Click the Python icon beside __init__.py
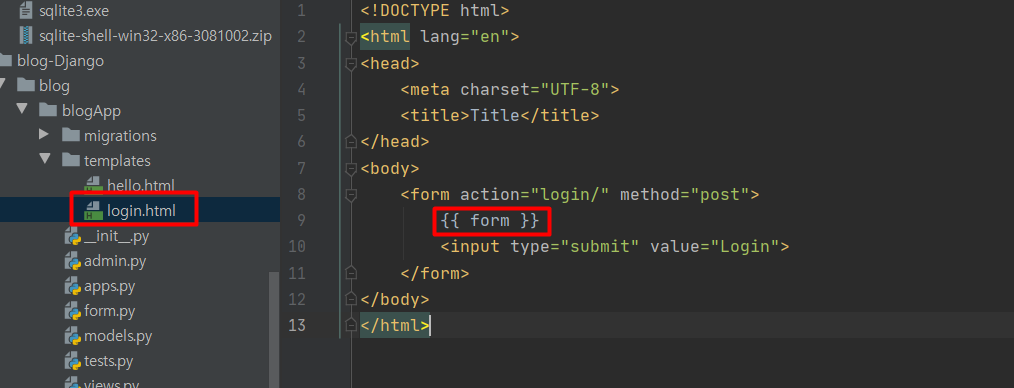 tap(72, 236)
